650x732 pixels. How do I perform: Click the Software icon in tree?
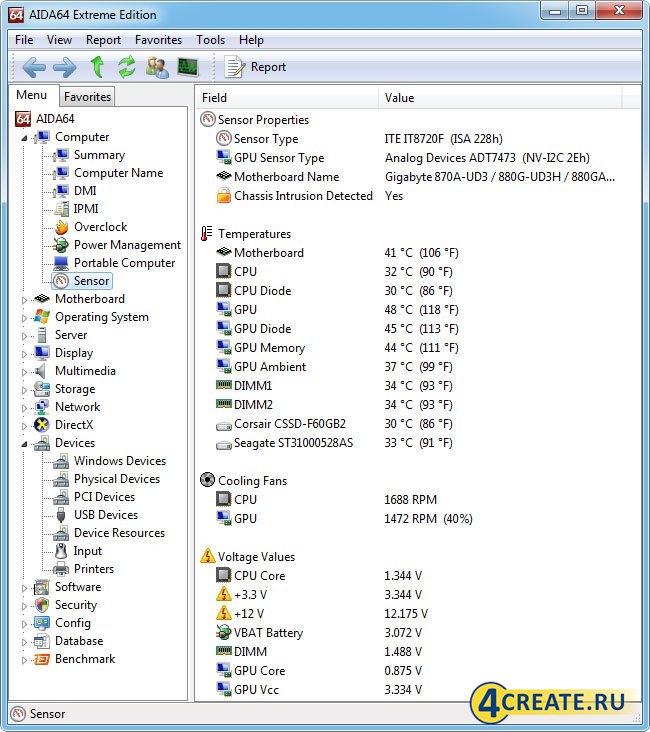(x=42, y=587)
